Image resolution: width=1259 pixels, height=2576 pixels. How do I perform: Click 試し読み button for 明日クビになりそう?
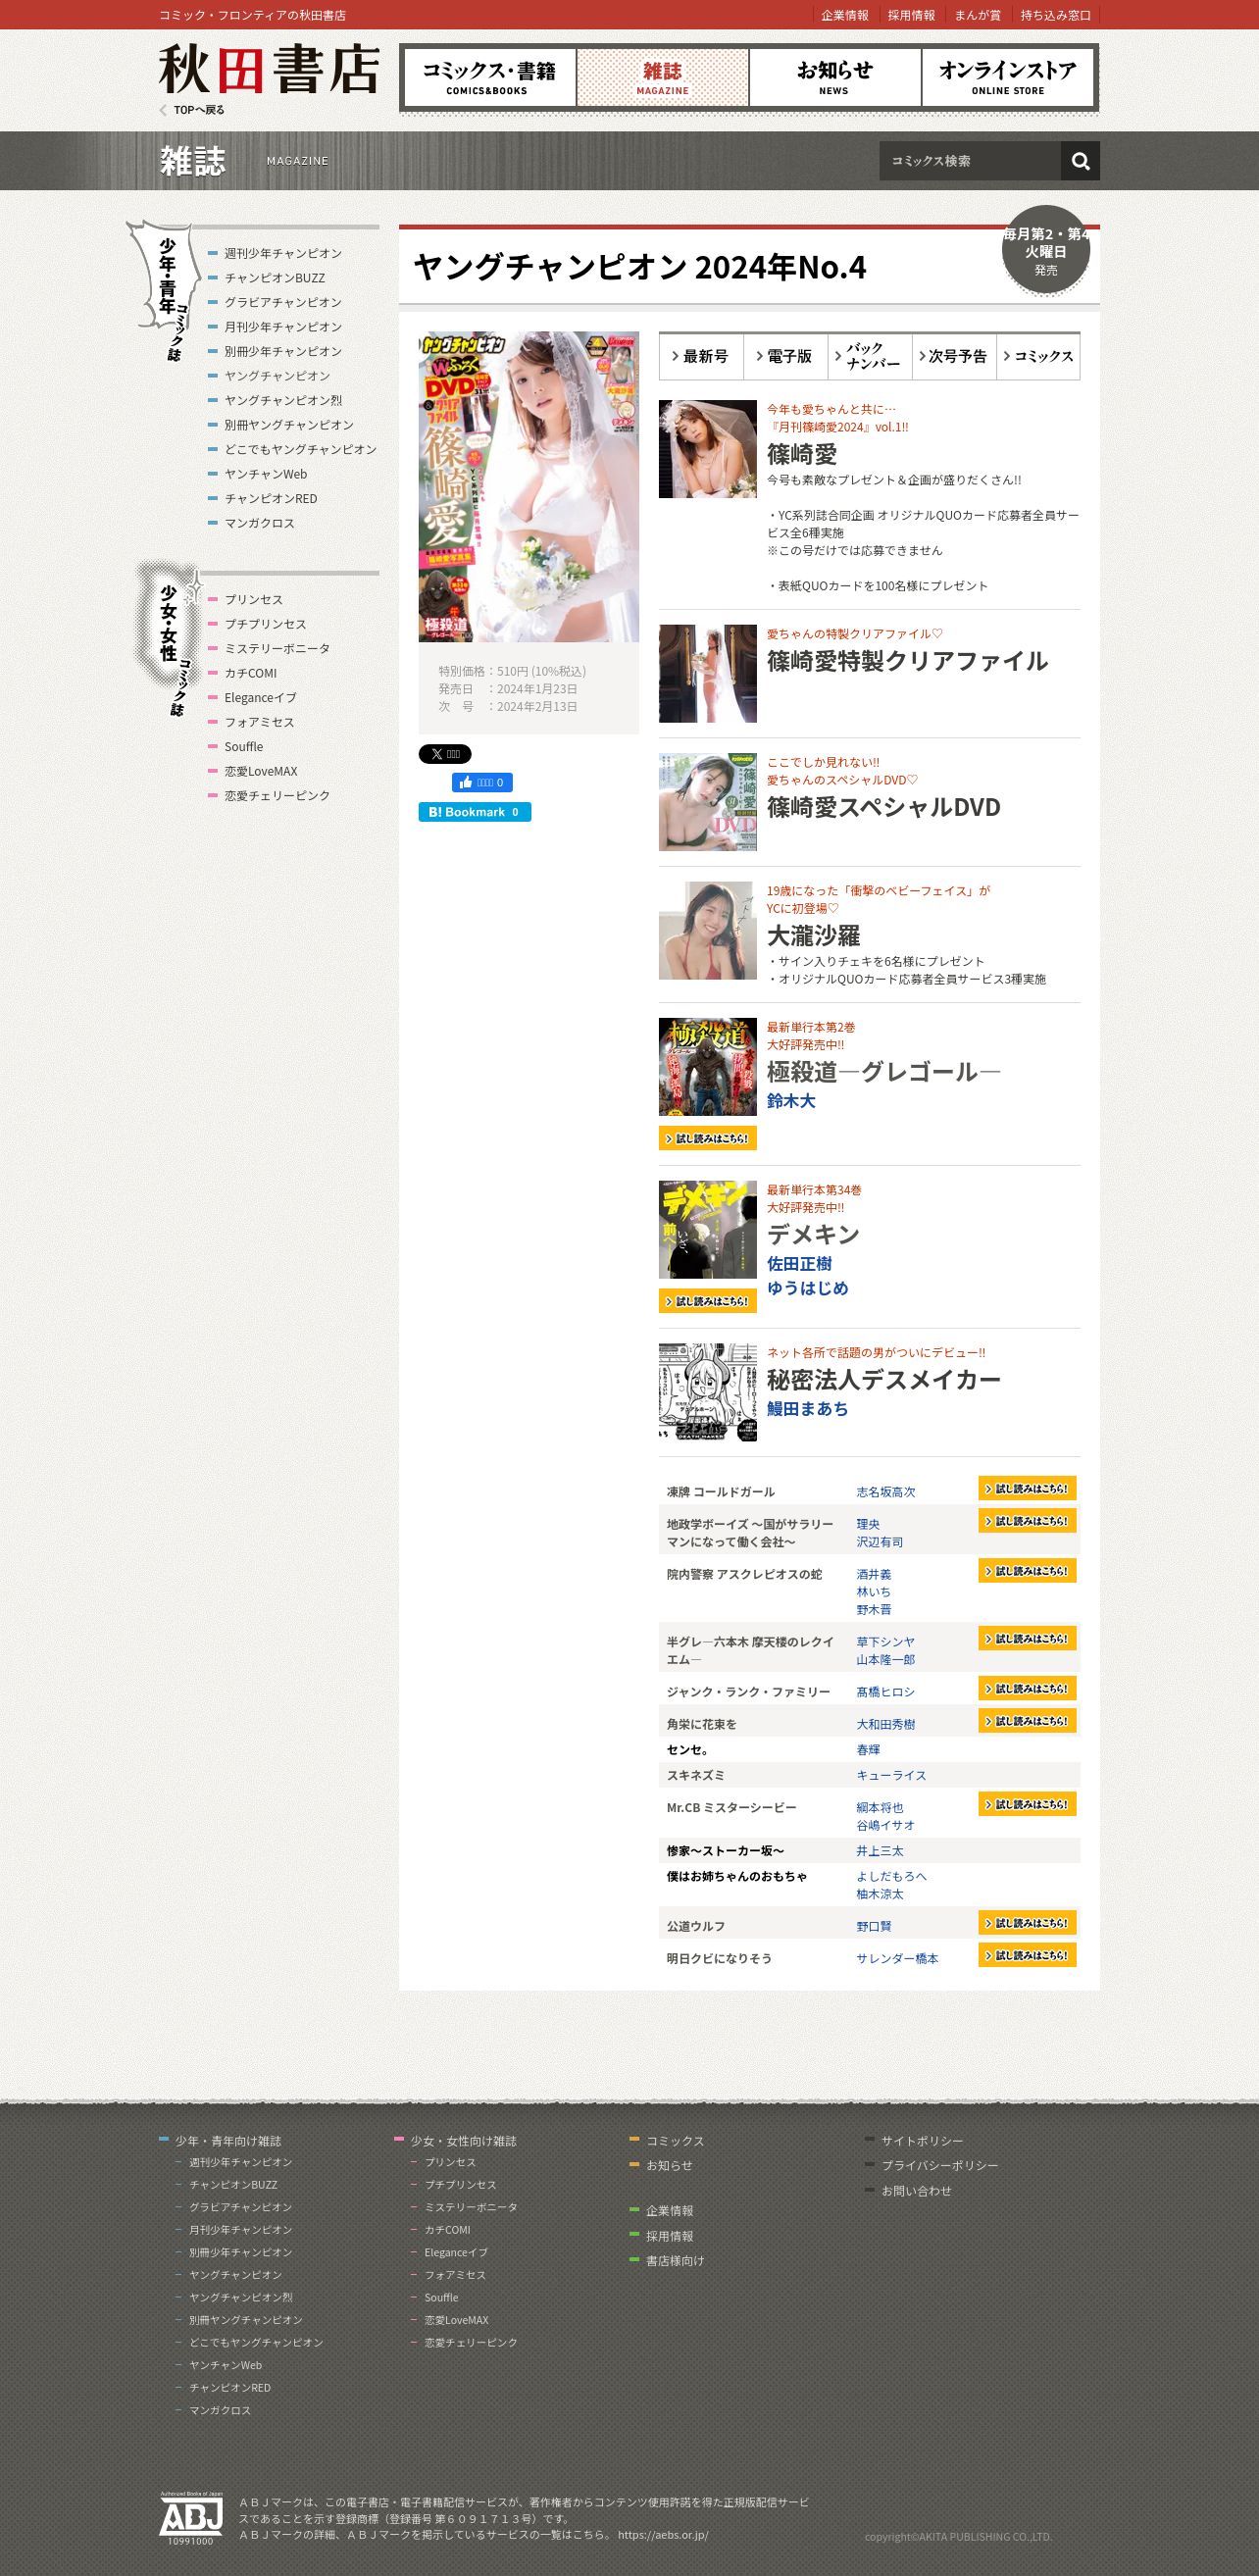[x=1027, y=1955]
